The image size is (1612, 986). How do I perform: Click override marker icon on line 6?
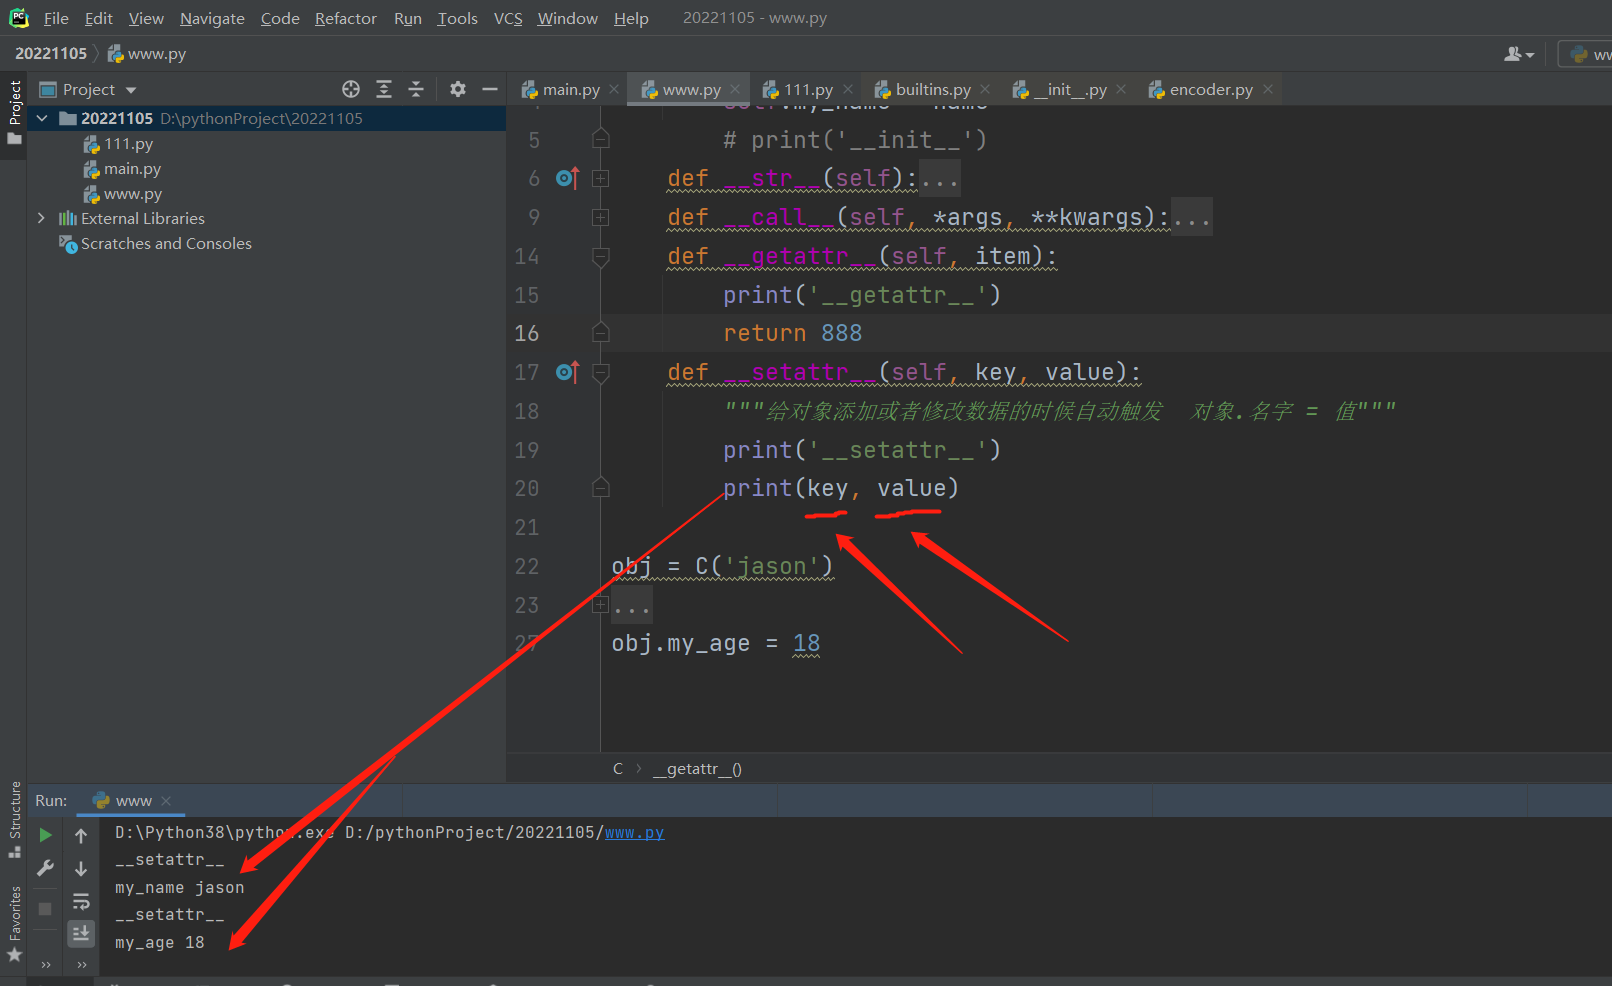coord(567,178)
